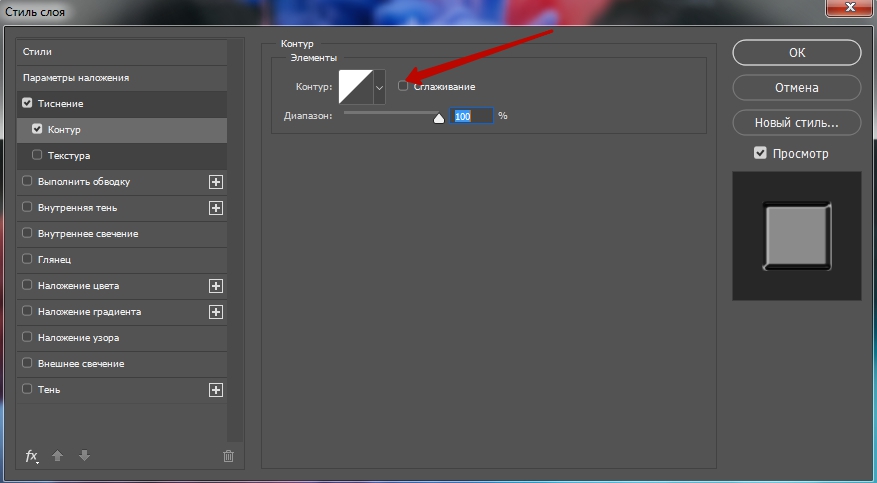The width and height of the screenshot is (877, 483).
Task: Select the Контур sub-item row
Action: (122, 130)
